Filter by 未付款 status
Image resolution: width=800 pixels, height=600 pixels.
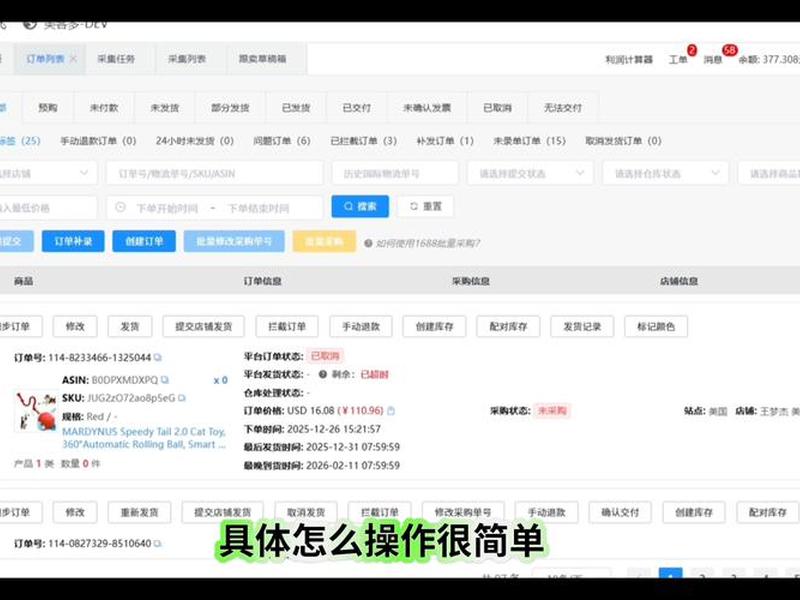click(x=104, y=108)
